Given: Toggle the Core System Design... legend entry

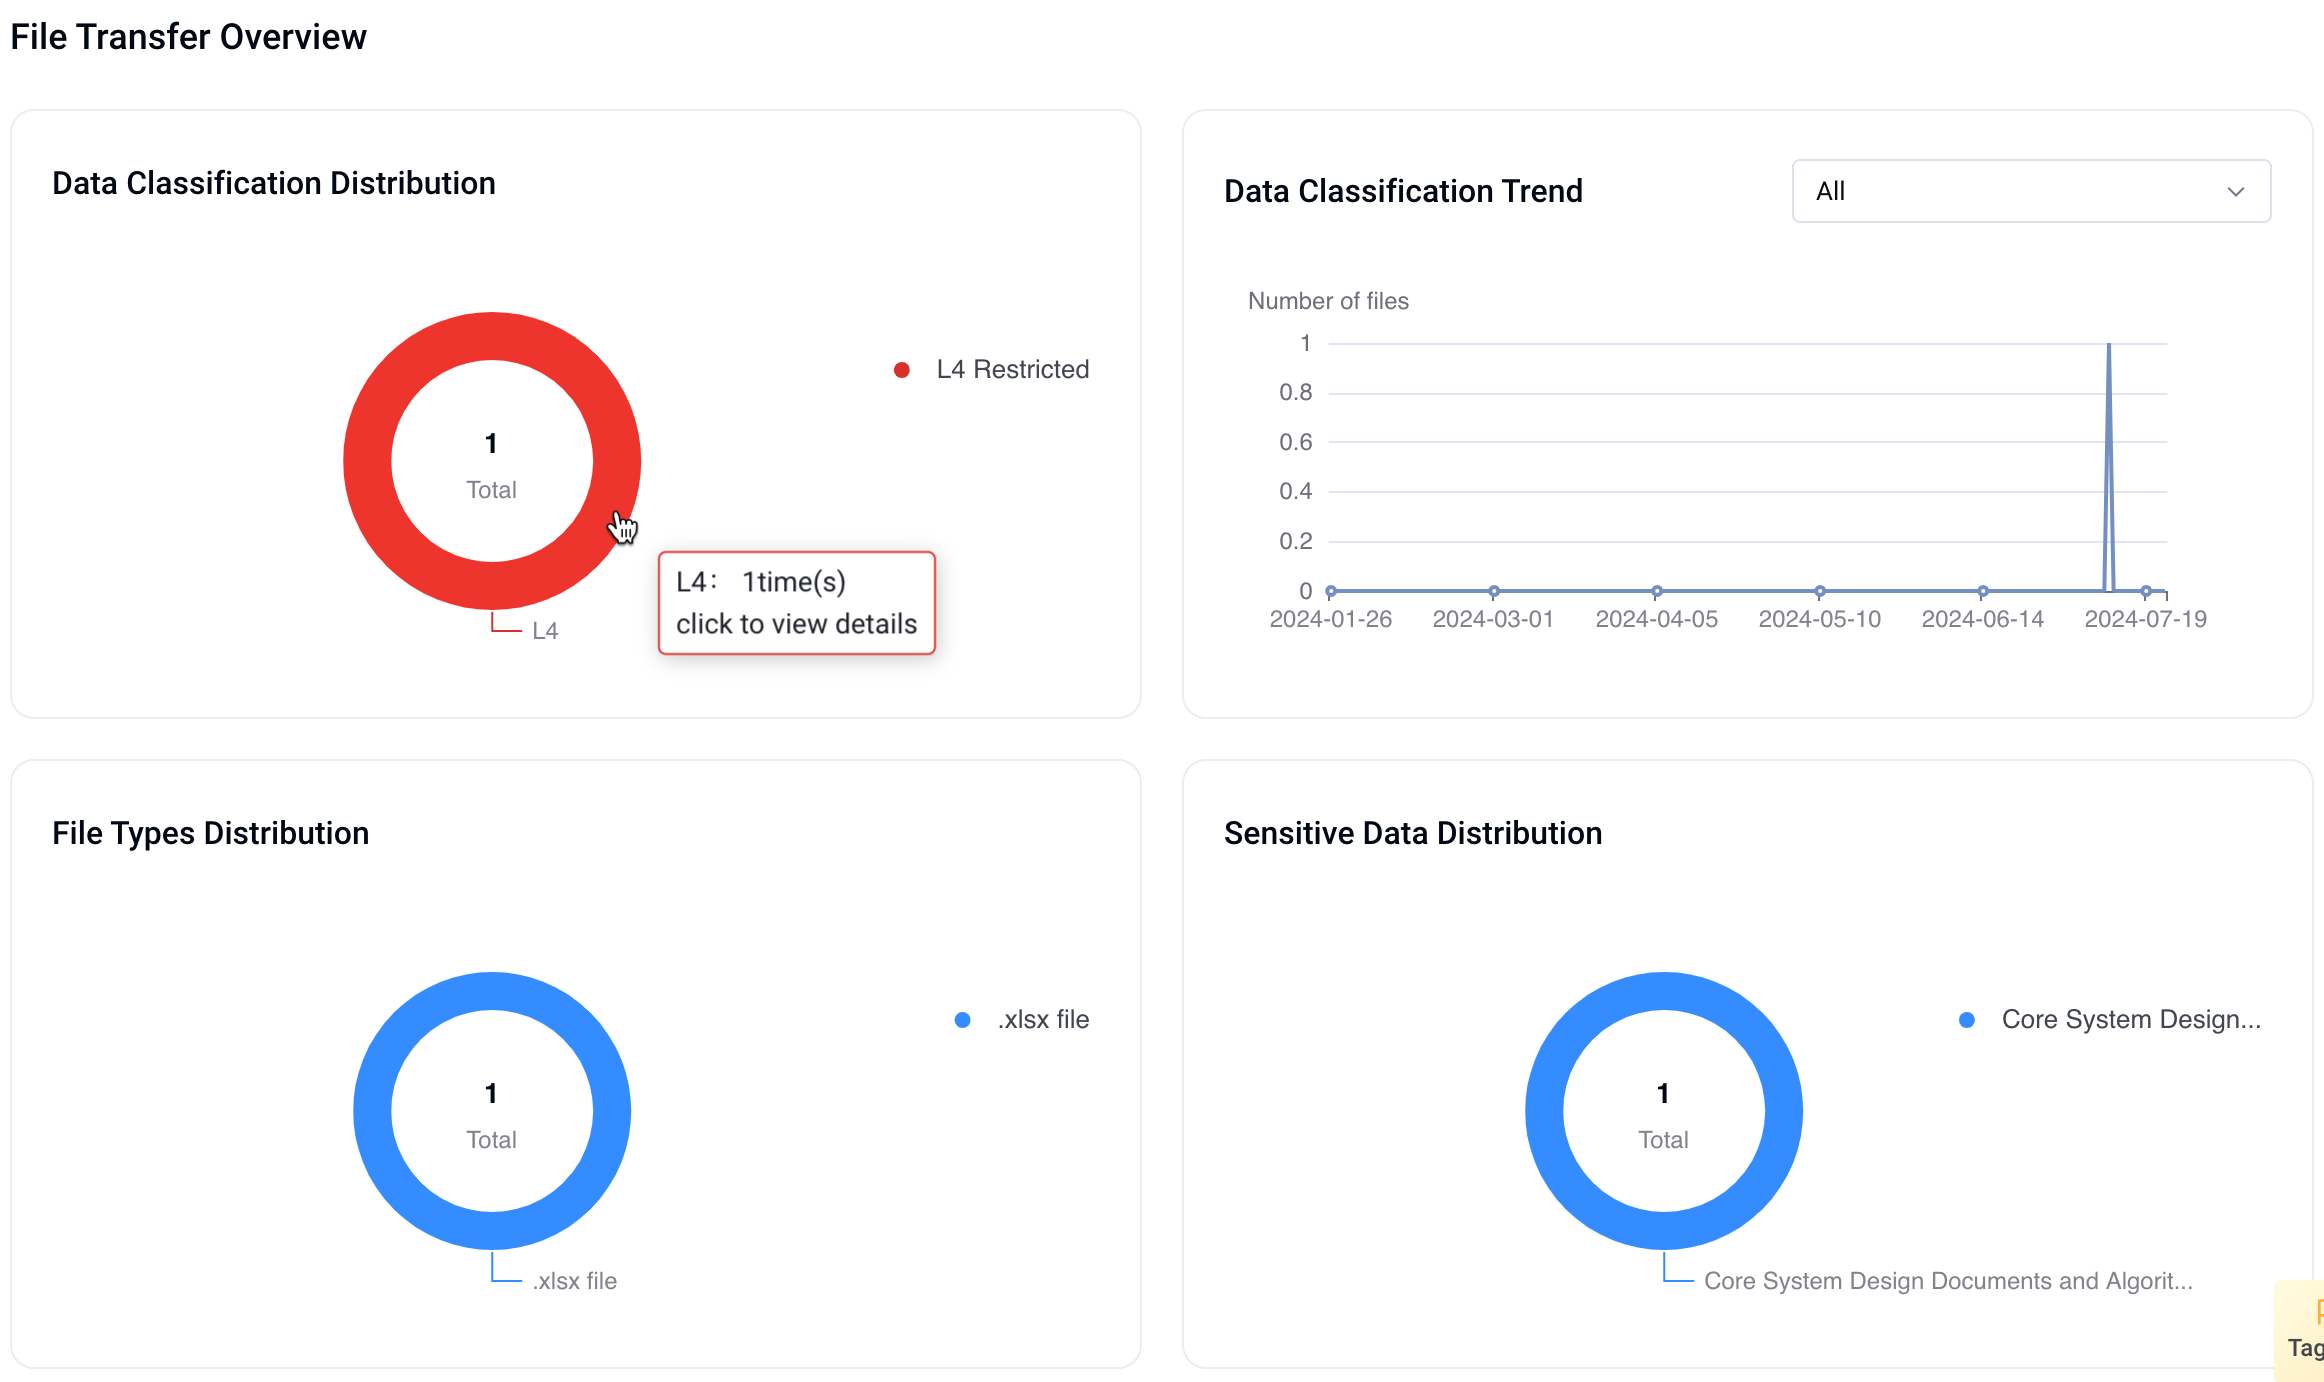Looking at the screenshot, I should (2110, 1020).
